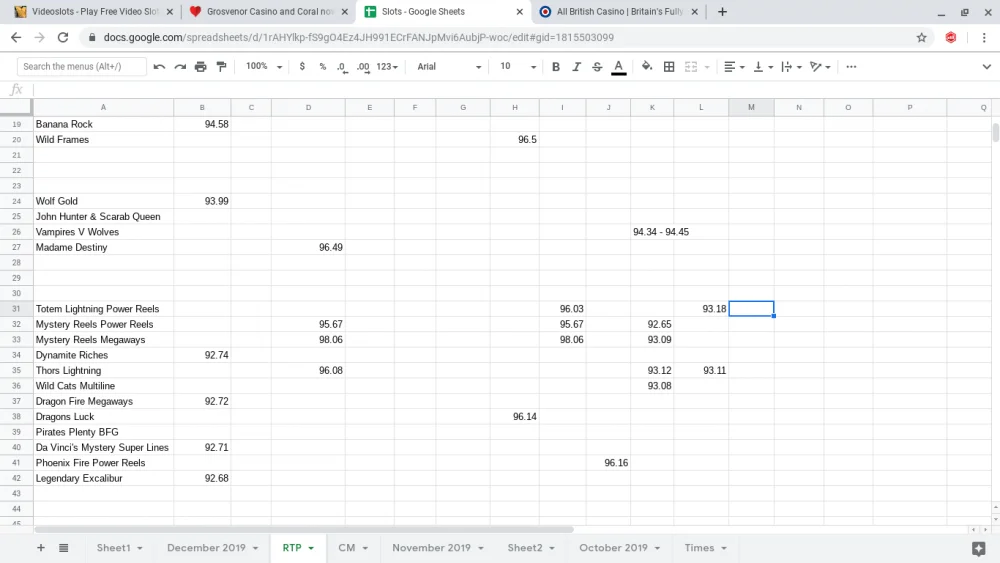The image size is (1000, 563).
Task: Open the More toolbar options ellipsis
Action: [x=851, y=66]
